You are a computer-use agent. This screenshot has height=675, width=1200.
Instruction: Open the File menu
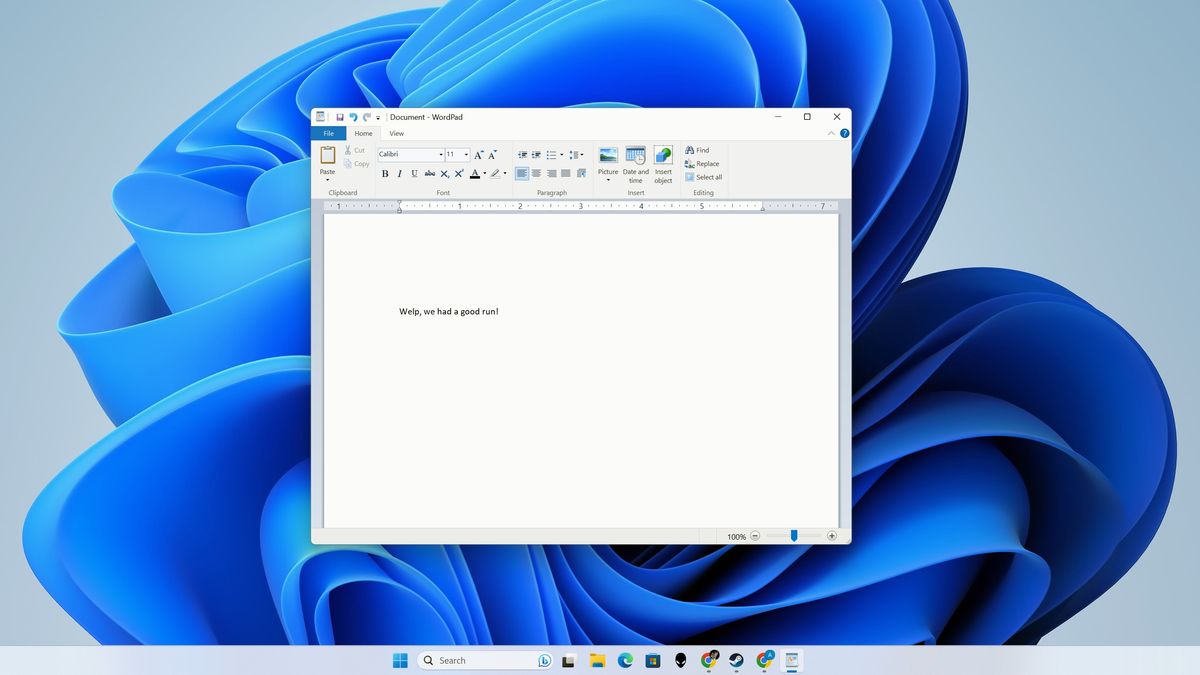[x=329, y=133]
